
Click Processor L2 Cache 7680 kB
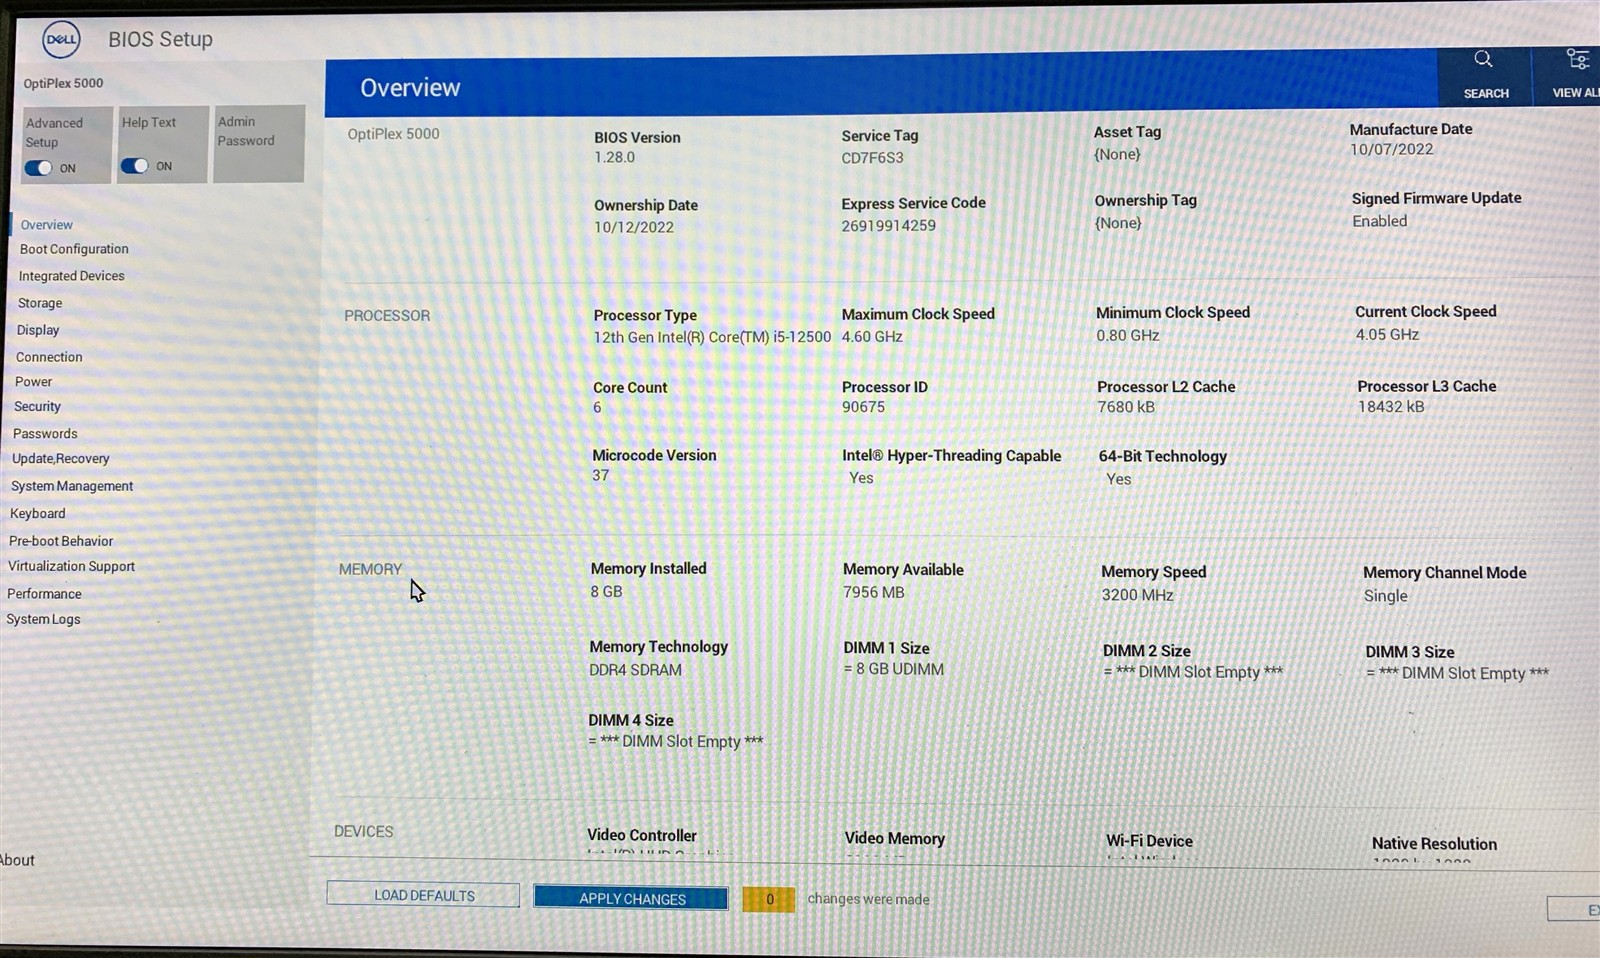coord(1126,407)
